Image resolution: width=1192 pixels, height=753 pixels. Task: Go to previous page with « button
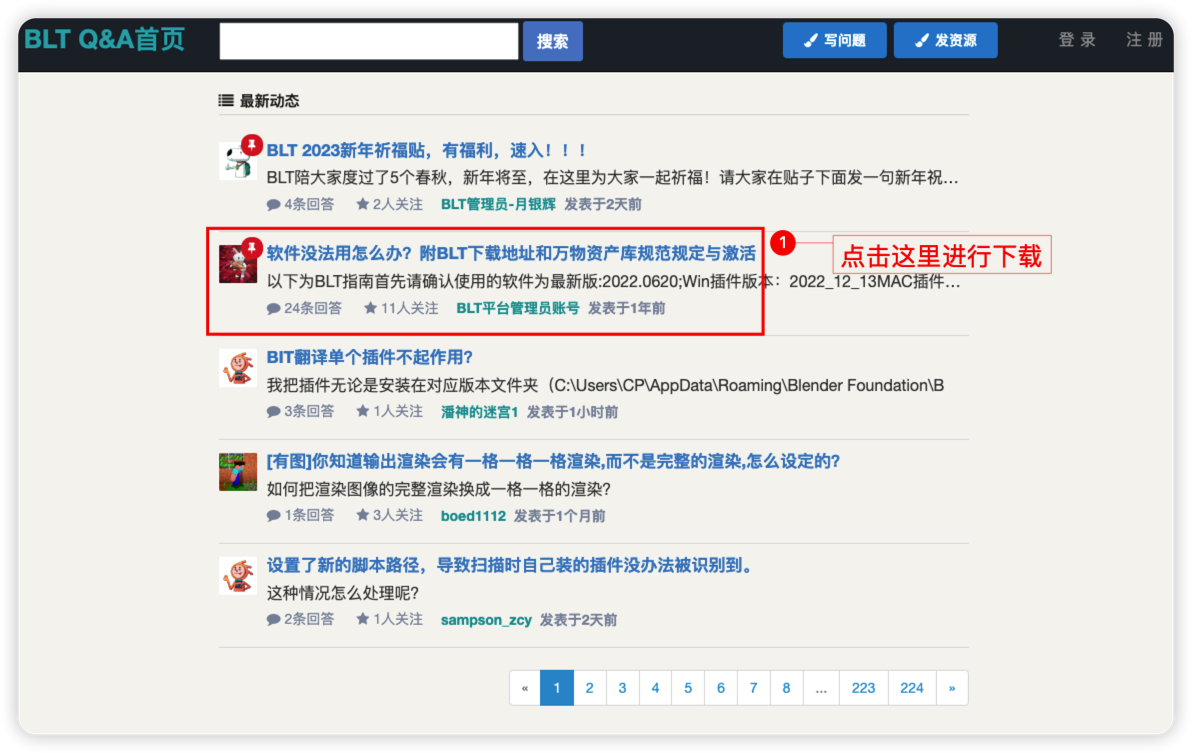525,688
